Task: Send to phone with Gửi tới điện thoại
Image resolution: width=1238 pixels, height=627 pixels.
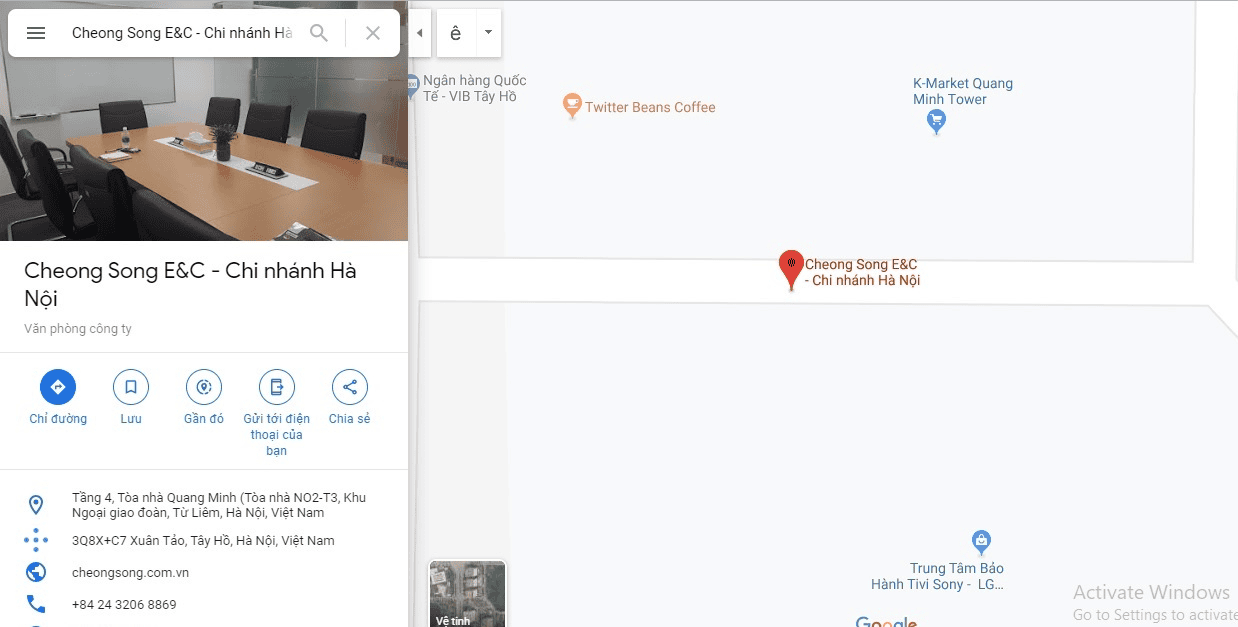Action: tap(277, 387)
